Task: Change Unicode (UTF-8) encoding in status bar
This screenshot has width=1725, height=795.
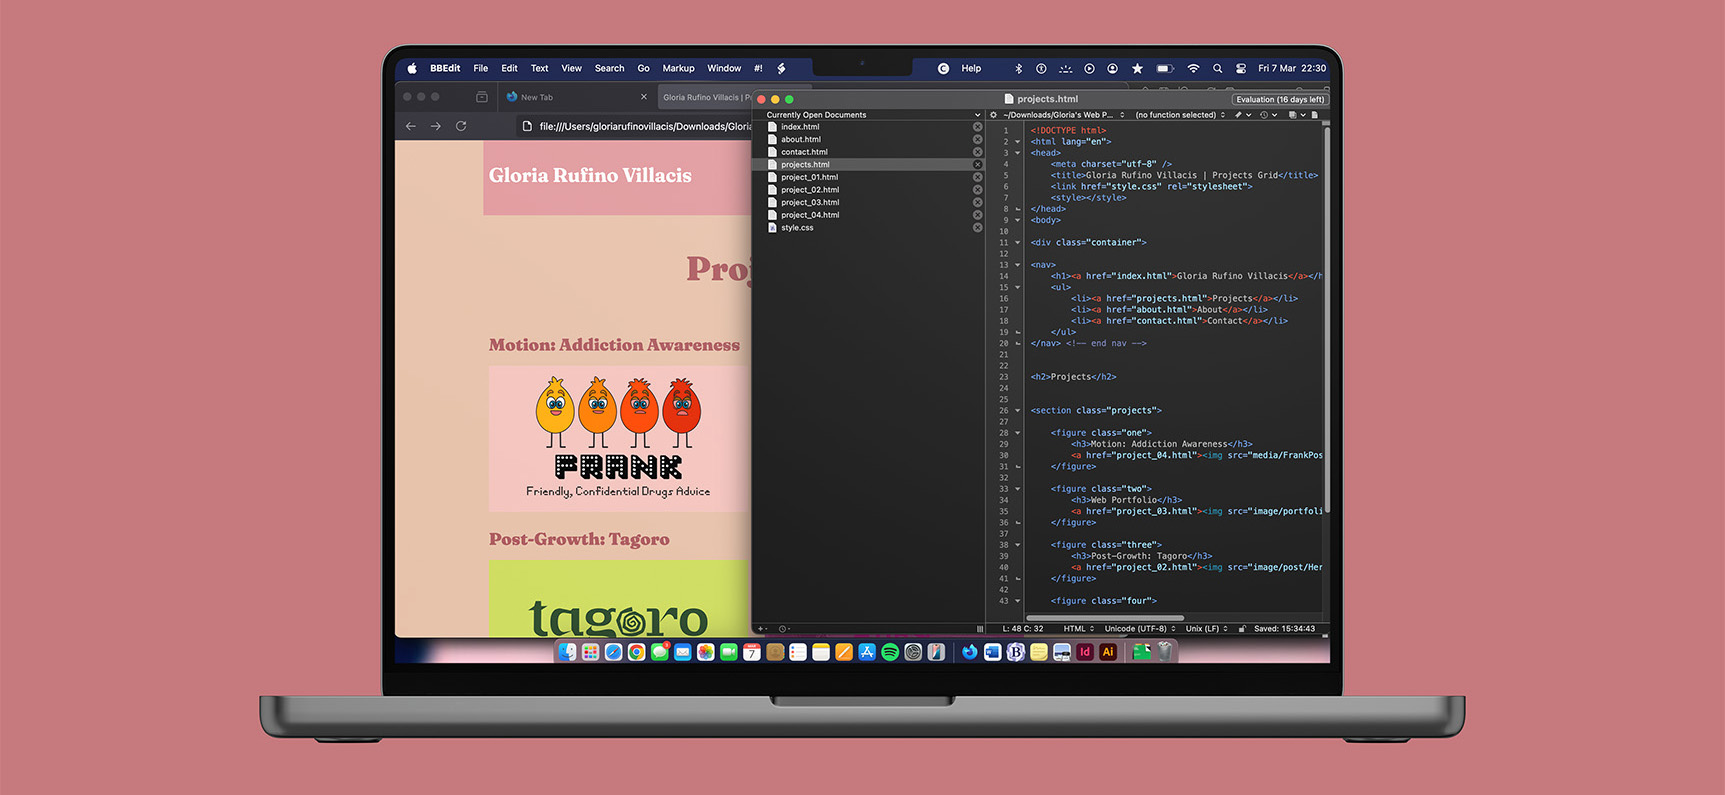Action: [x=1139, y=629]
